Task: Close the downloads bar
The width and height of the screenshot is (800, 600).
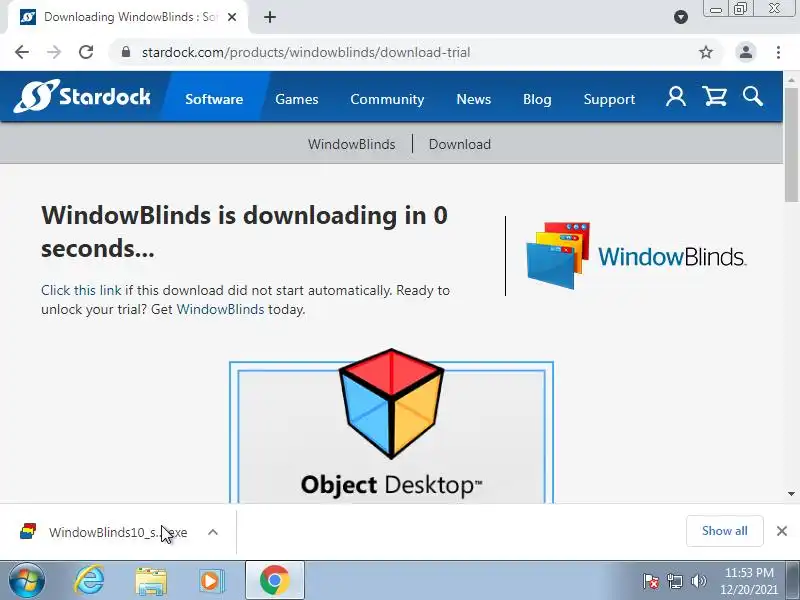Action: [782, 531]
